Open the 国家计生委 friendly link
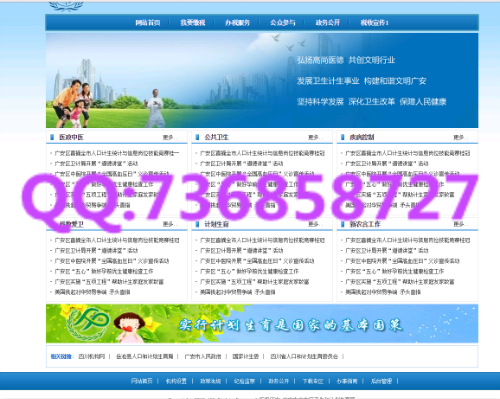Viewport: 500px width, 399px height. [x=246, y=357]
